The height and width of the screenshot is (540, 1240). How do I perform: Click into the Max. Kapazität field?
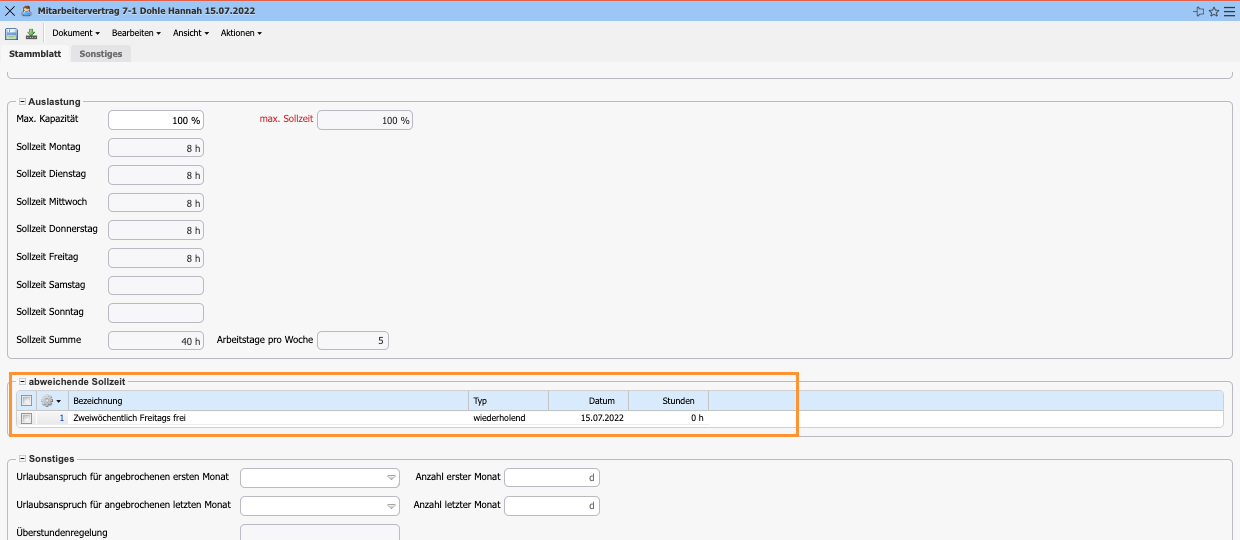(155, 120)
